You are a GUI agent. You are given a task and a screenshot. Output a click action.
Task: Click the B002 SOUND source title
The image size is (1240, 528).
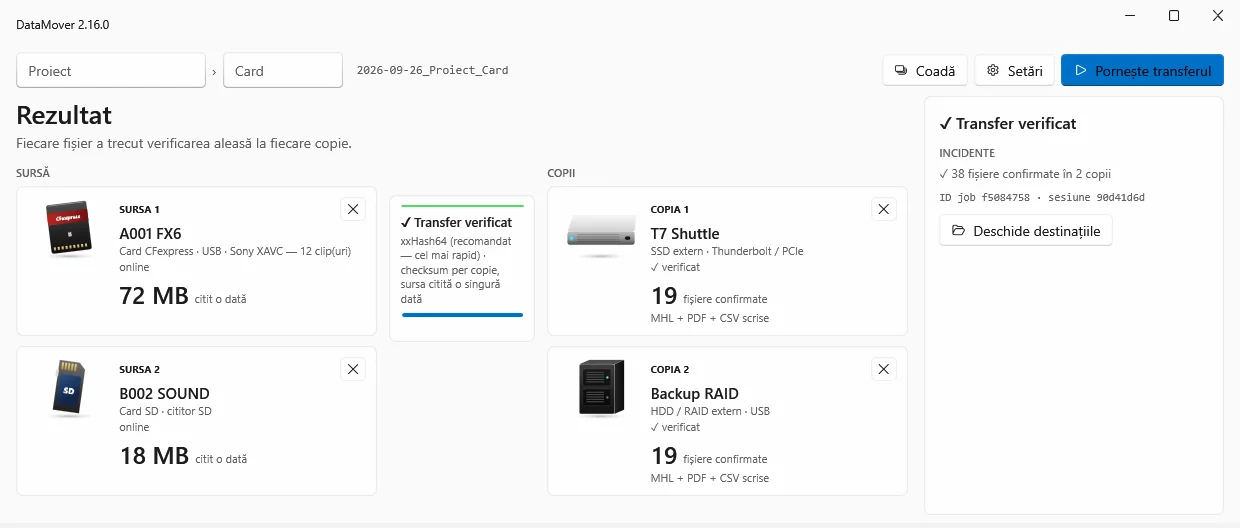pos(164,394)
